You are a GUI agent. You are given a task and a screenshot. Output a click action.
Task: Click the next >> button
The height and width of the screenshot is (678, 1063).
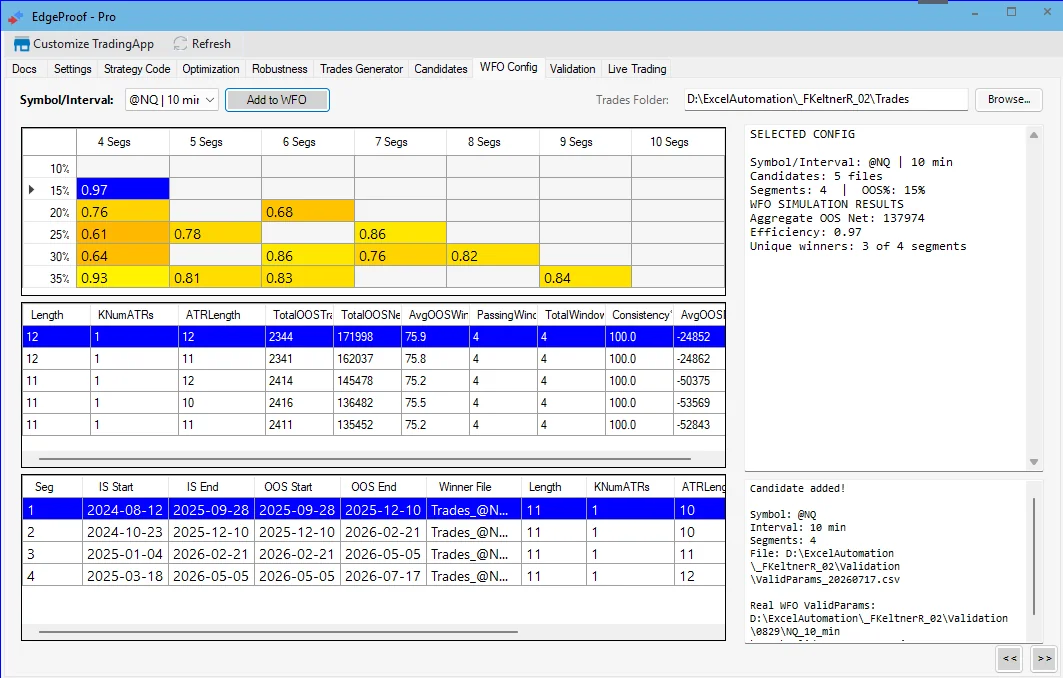(1045, 658)
